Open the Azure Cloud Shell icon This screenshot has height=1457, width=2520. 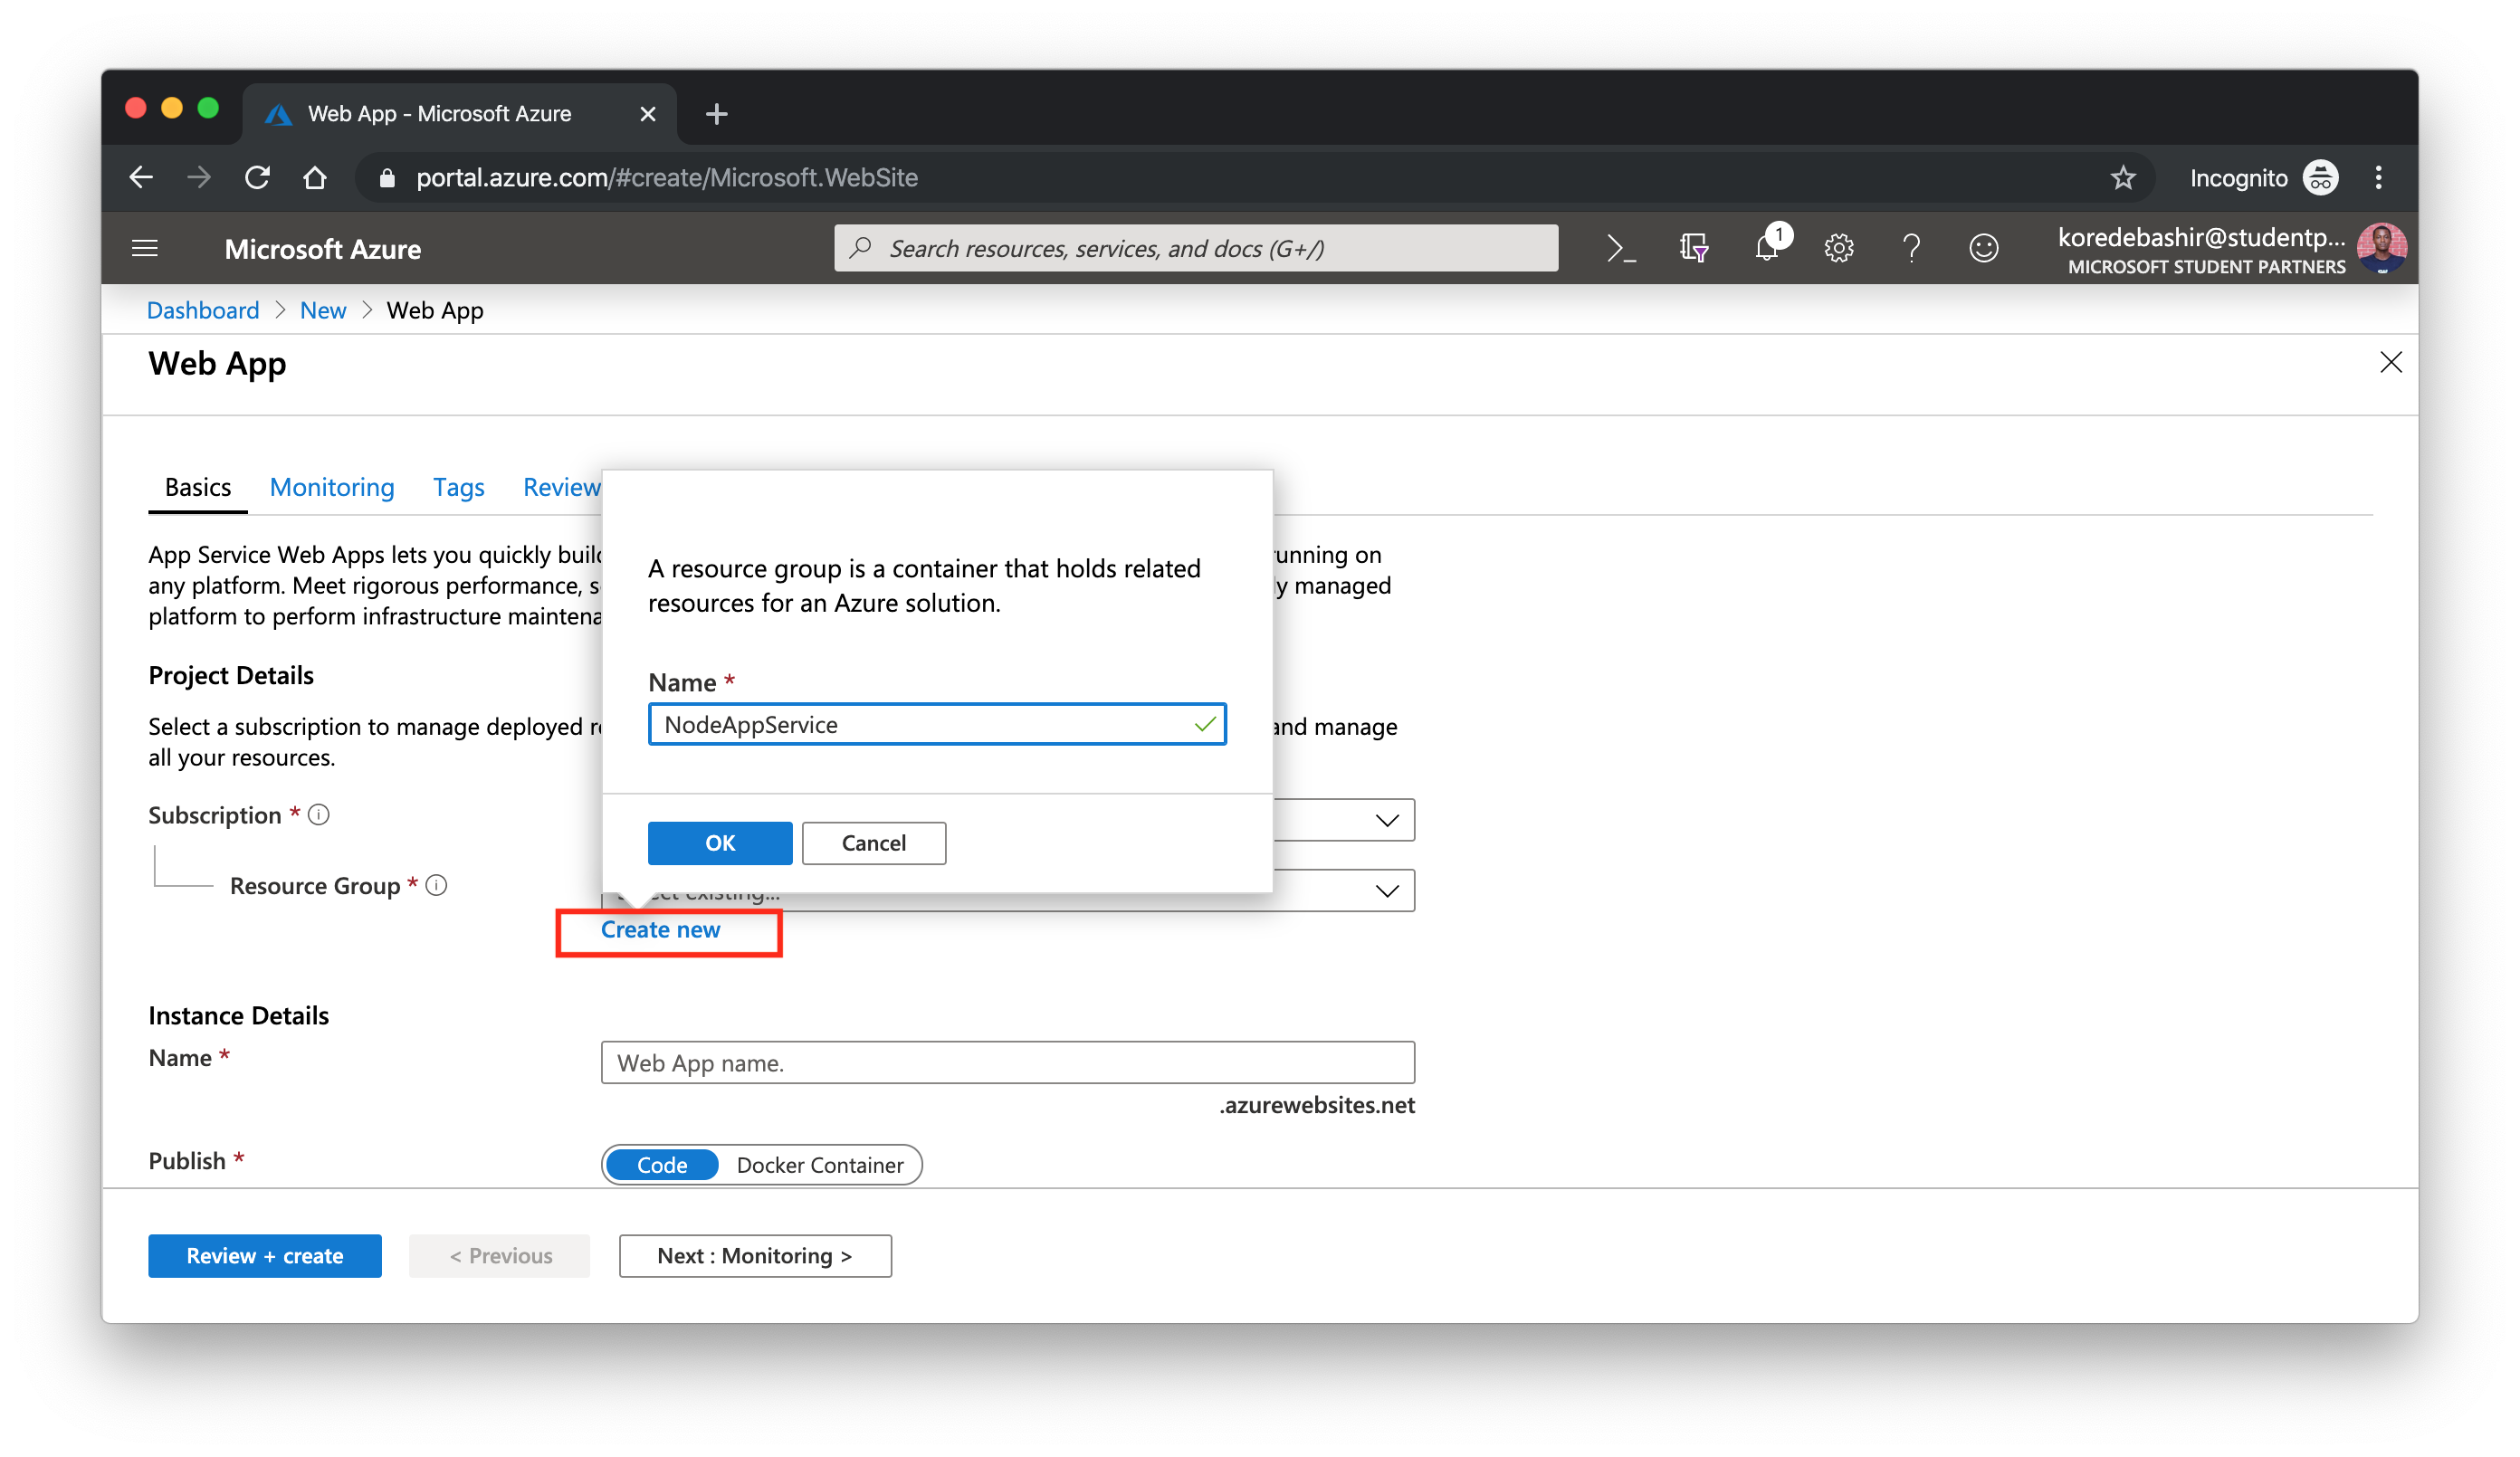point(1620,248)
